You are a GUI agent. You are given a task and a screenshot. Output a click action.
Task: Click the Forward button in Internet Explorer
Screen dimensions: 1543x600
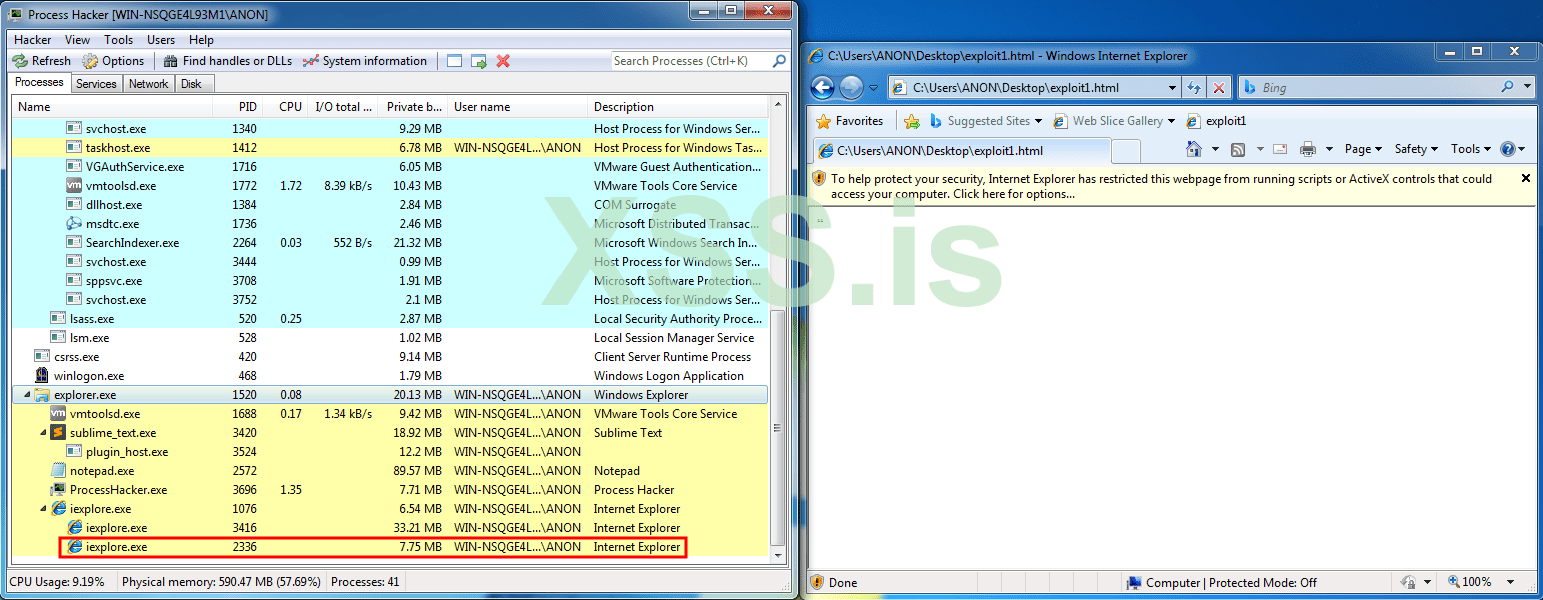click(x=851, y=88)
